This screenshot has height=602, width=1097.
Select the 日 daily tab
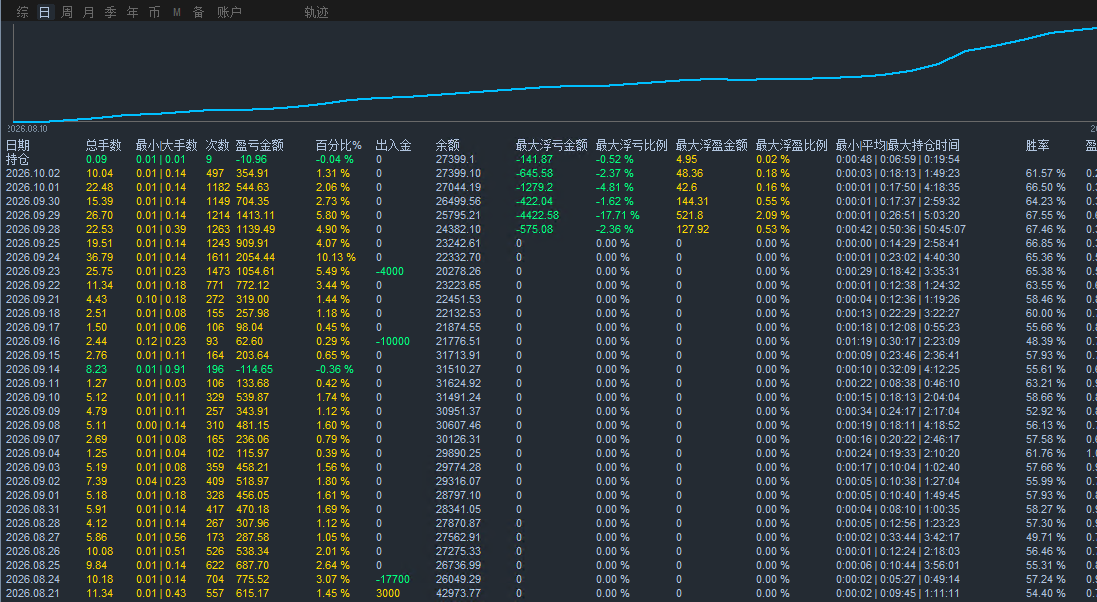click(44, 12)
